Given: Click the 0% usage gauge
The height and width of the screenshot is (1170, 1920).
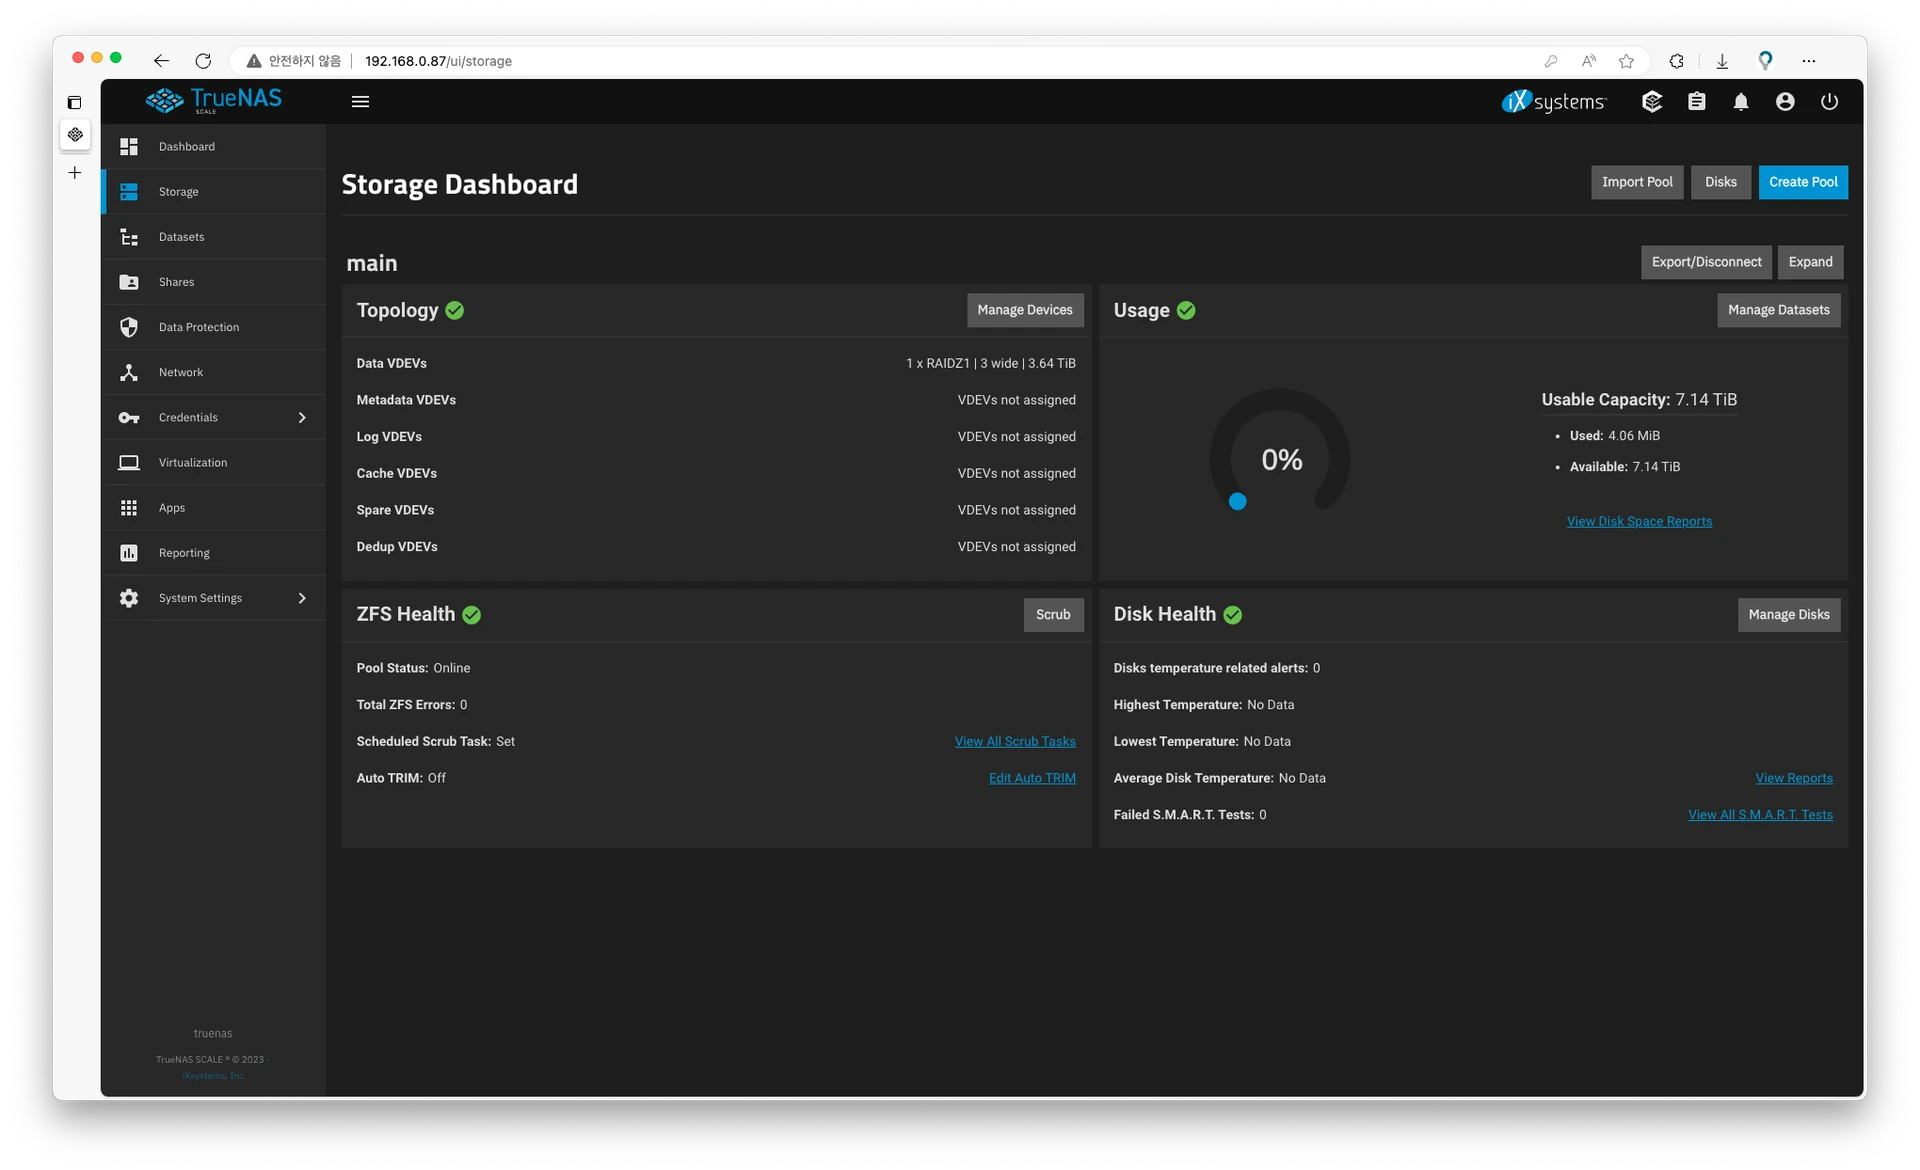Looking at the screenshot, I should [x=1281, y=459].
